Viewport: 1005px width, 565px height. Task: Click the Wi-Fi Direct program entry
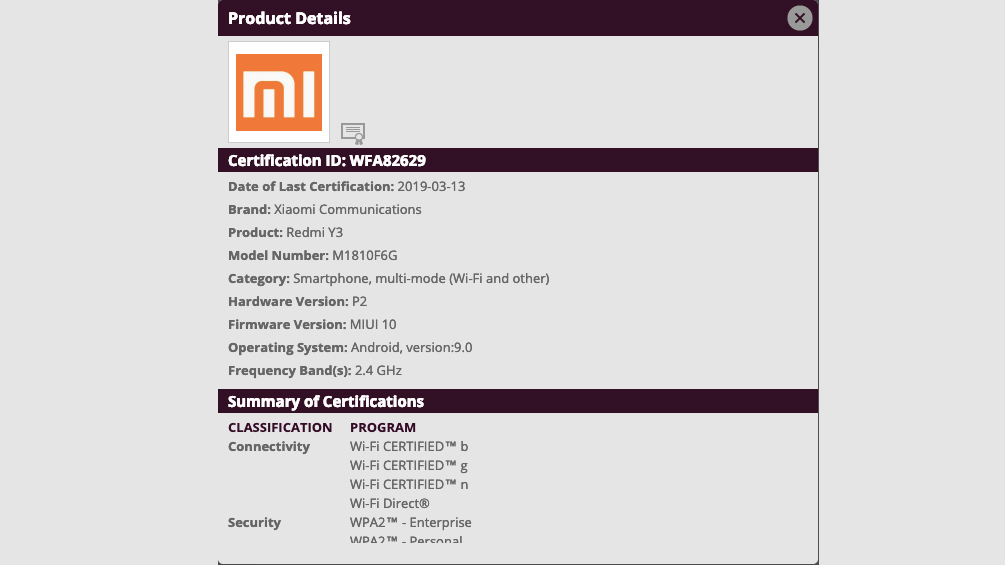[390, 504]
